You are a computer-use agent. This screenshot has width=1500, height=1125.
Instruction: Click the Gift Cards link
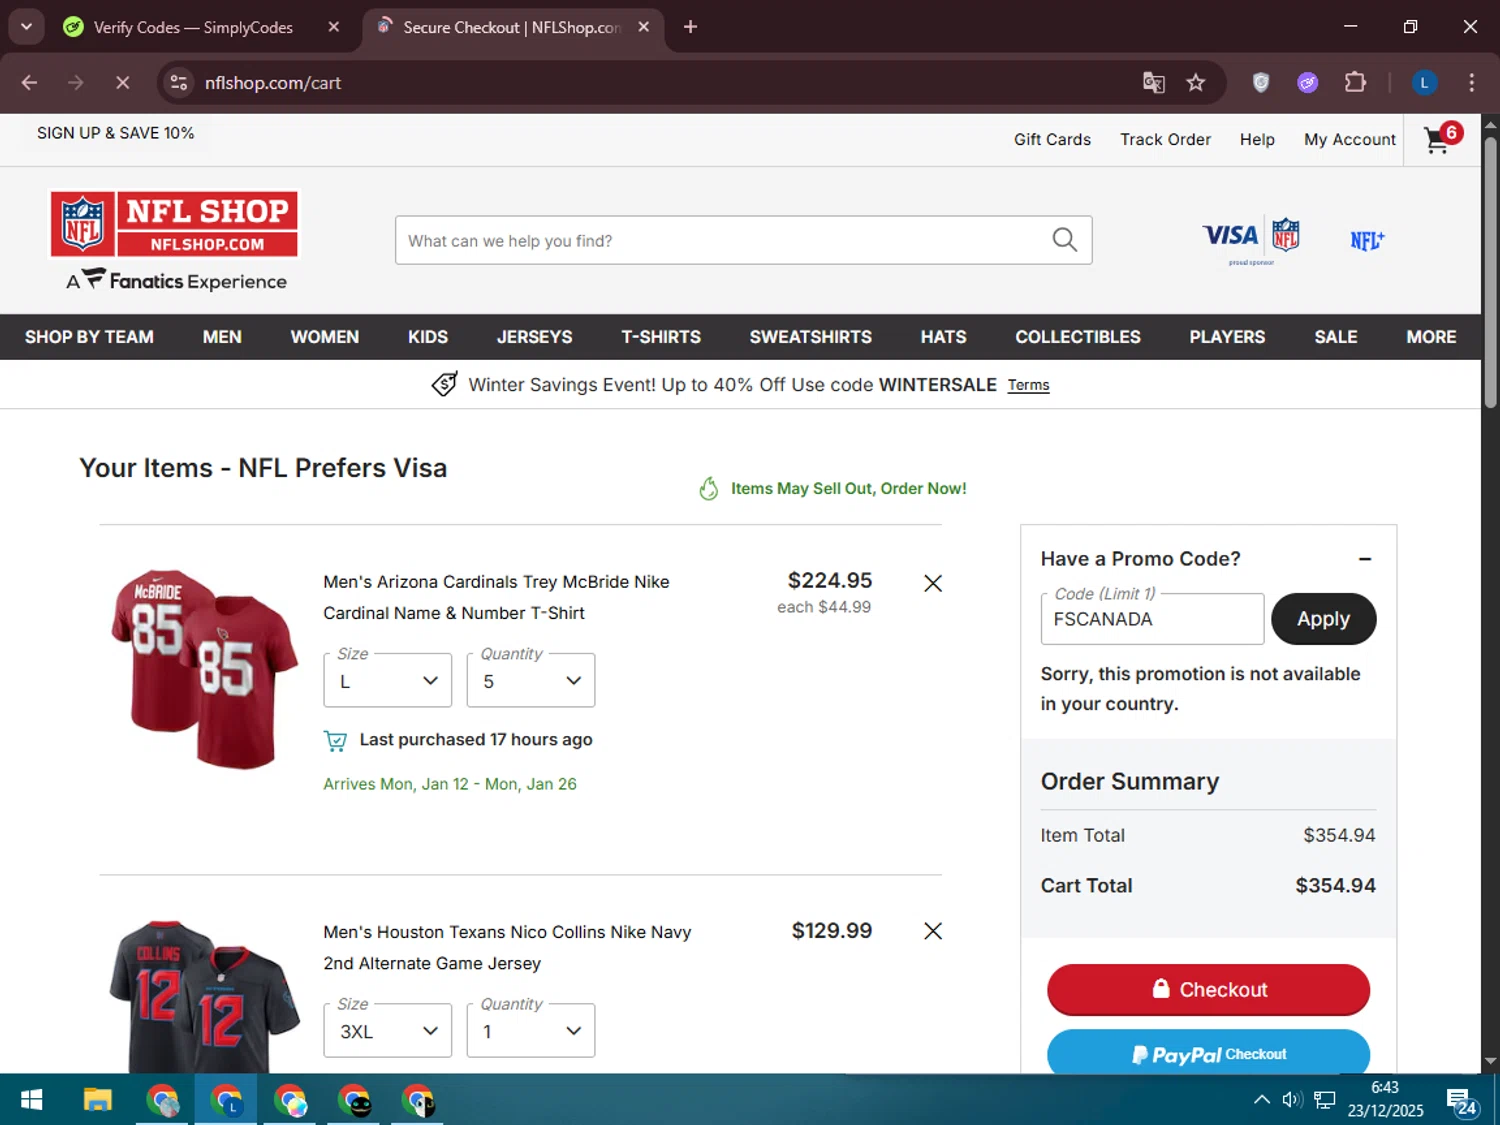click(x=1052, y=139)
